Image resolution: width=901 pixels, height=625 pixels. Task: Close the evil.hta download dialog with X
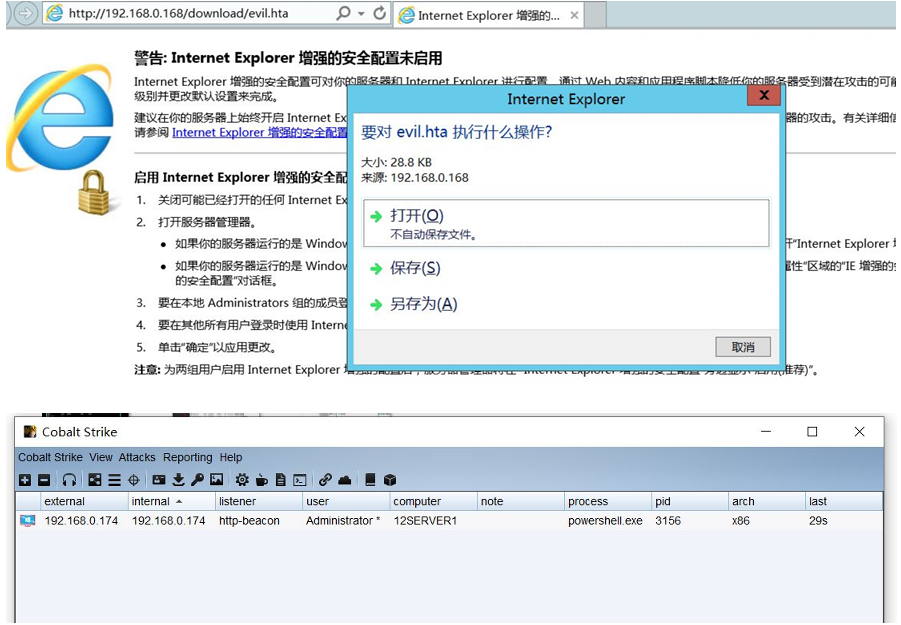[x=764, y=95]
